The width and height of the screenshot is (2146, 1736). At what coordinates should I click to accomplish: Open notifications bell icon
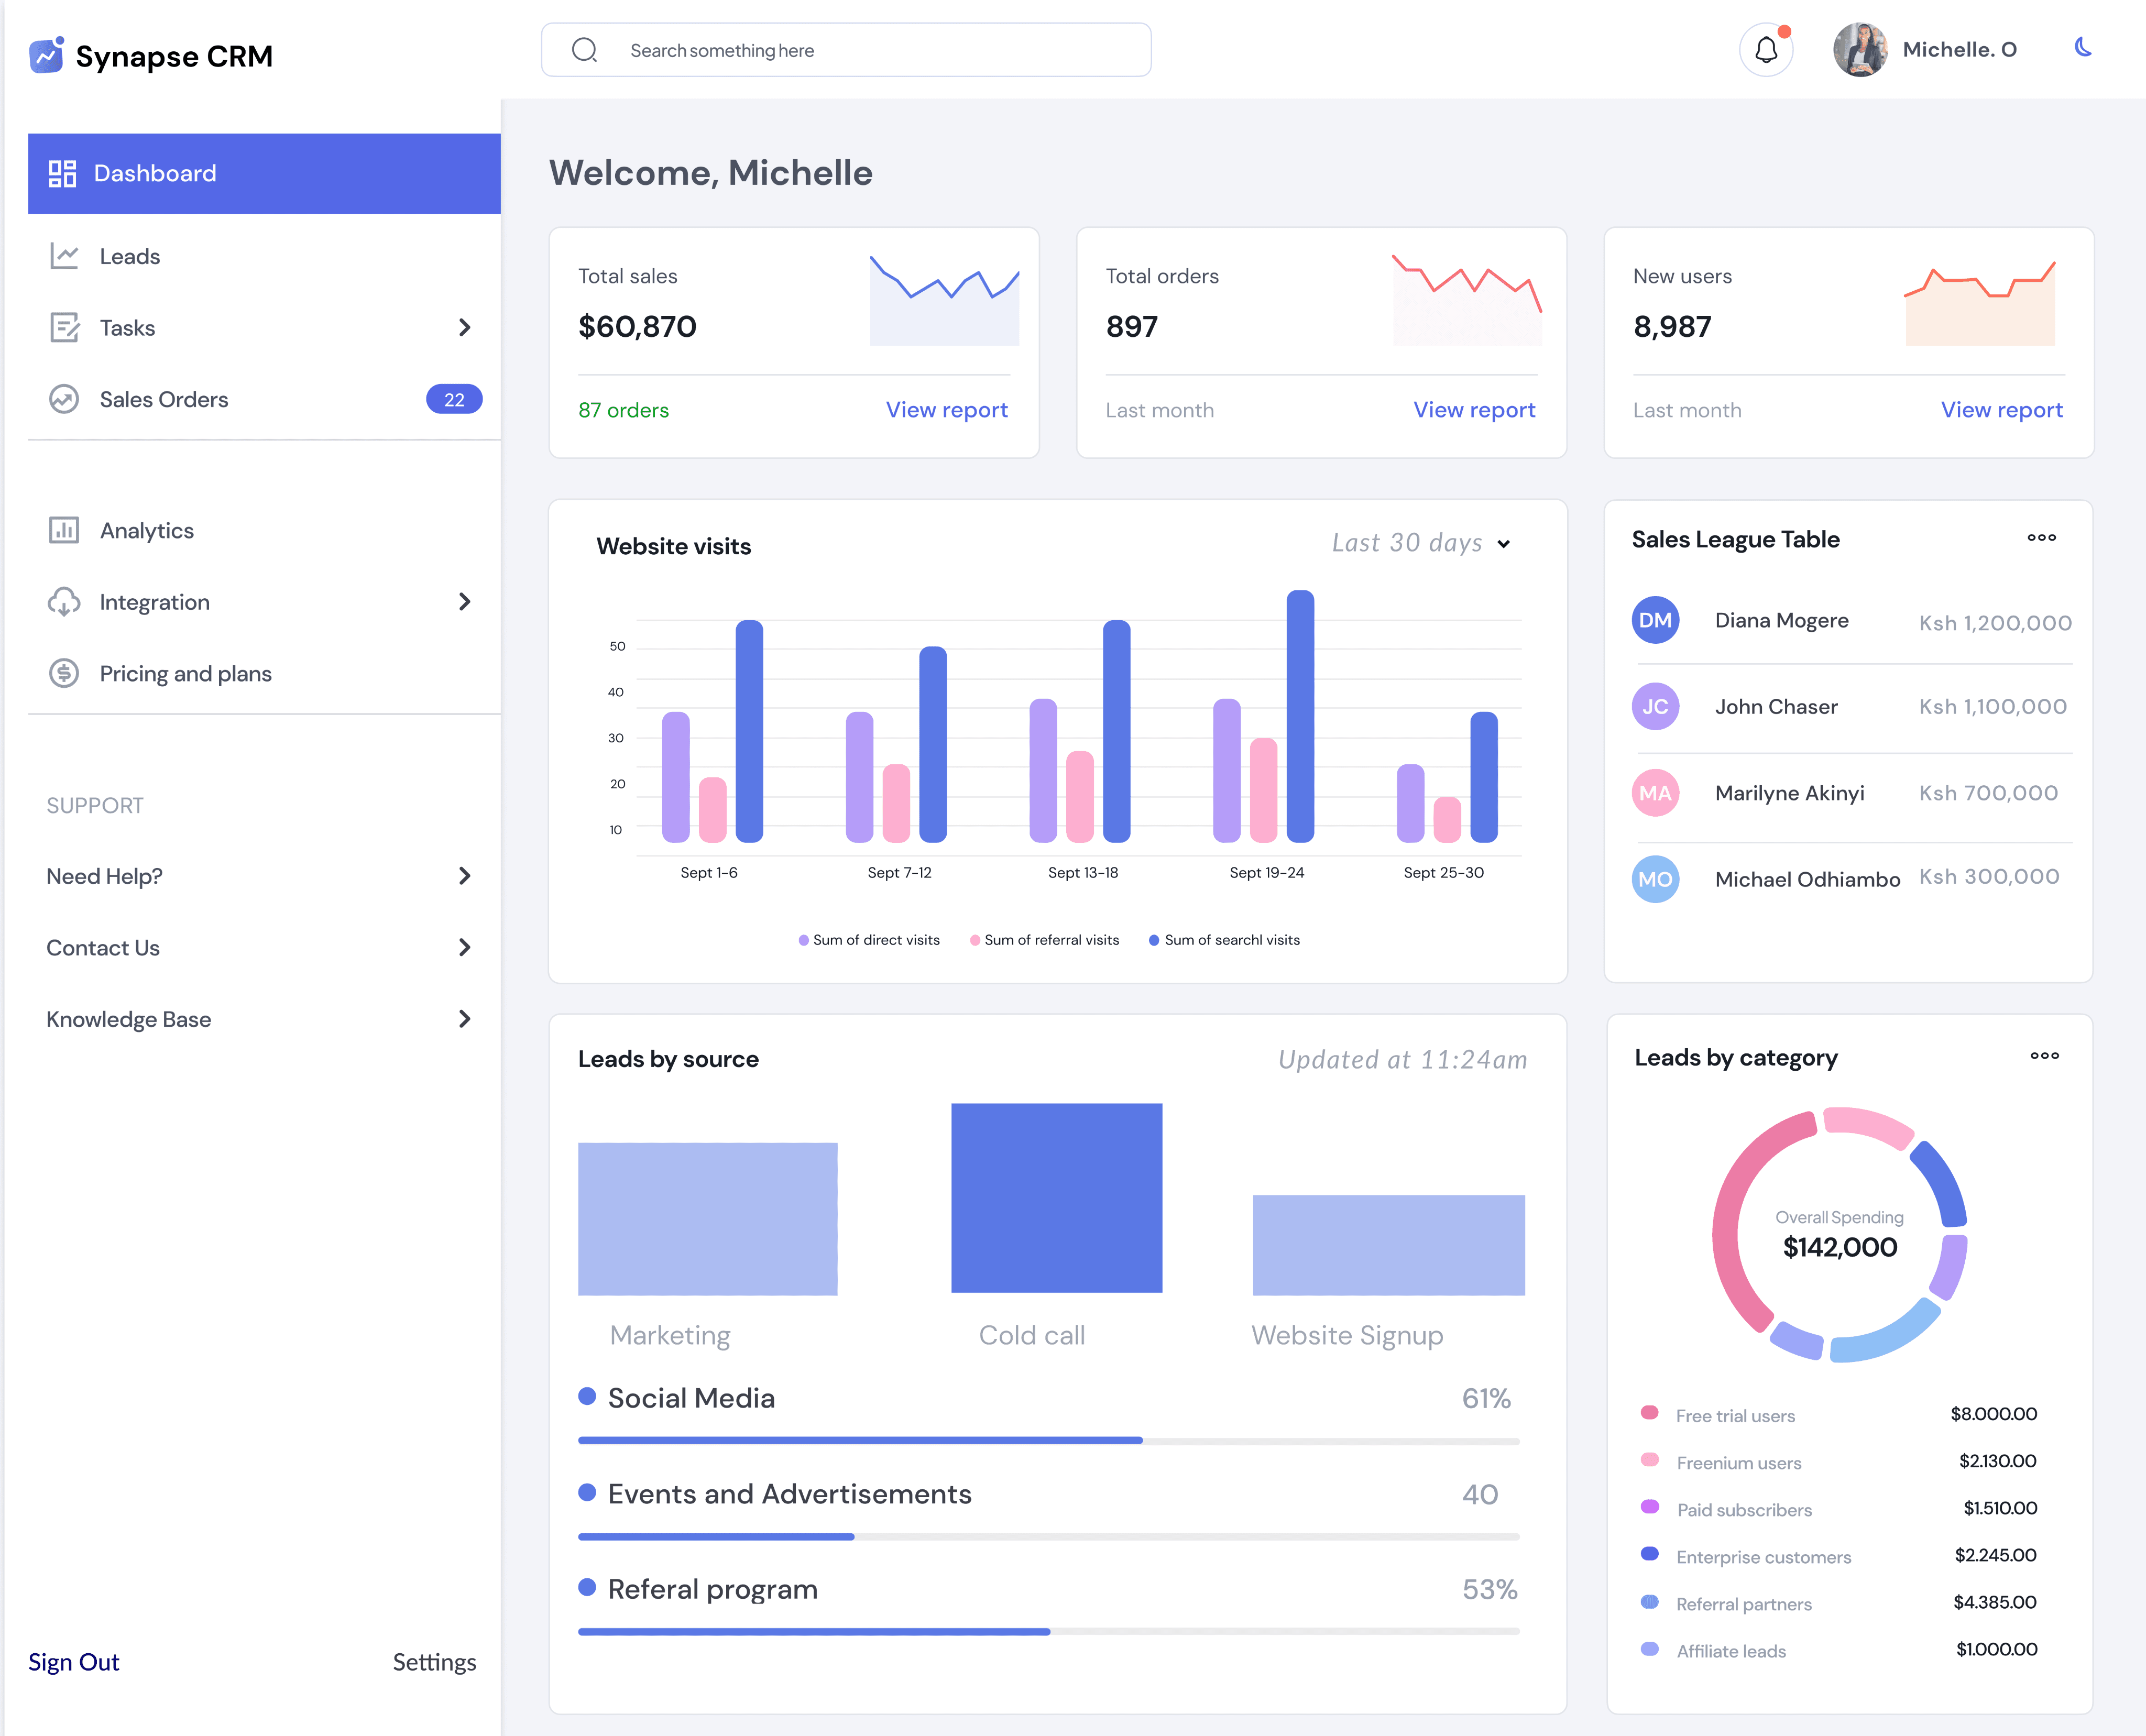1766,50
